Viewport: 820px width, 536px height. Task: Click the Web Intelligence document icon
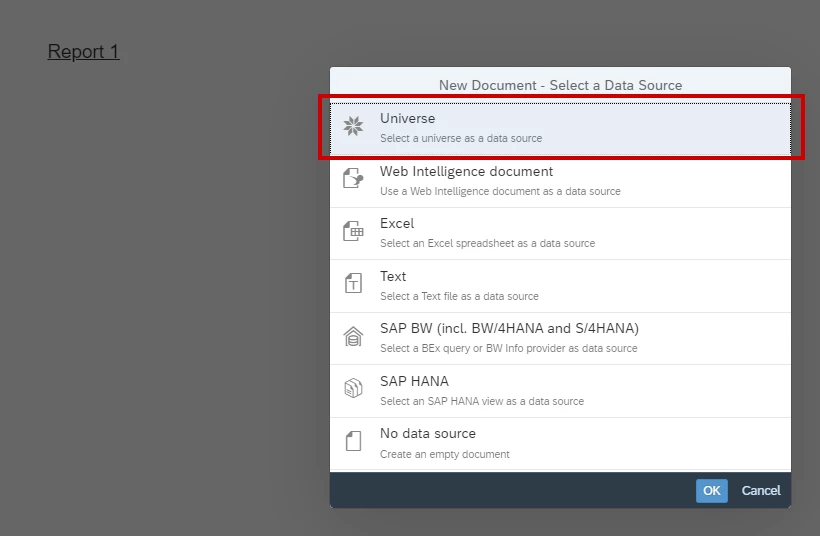353,178
